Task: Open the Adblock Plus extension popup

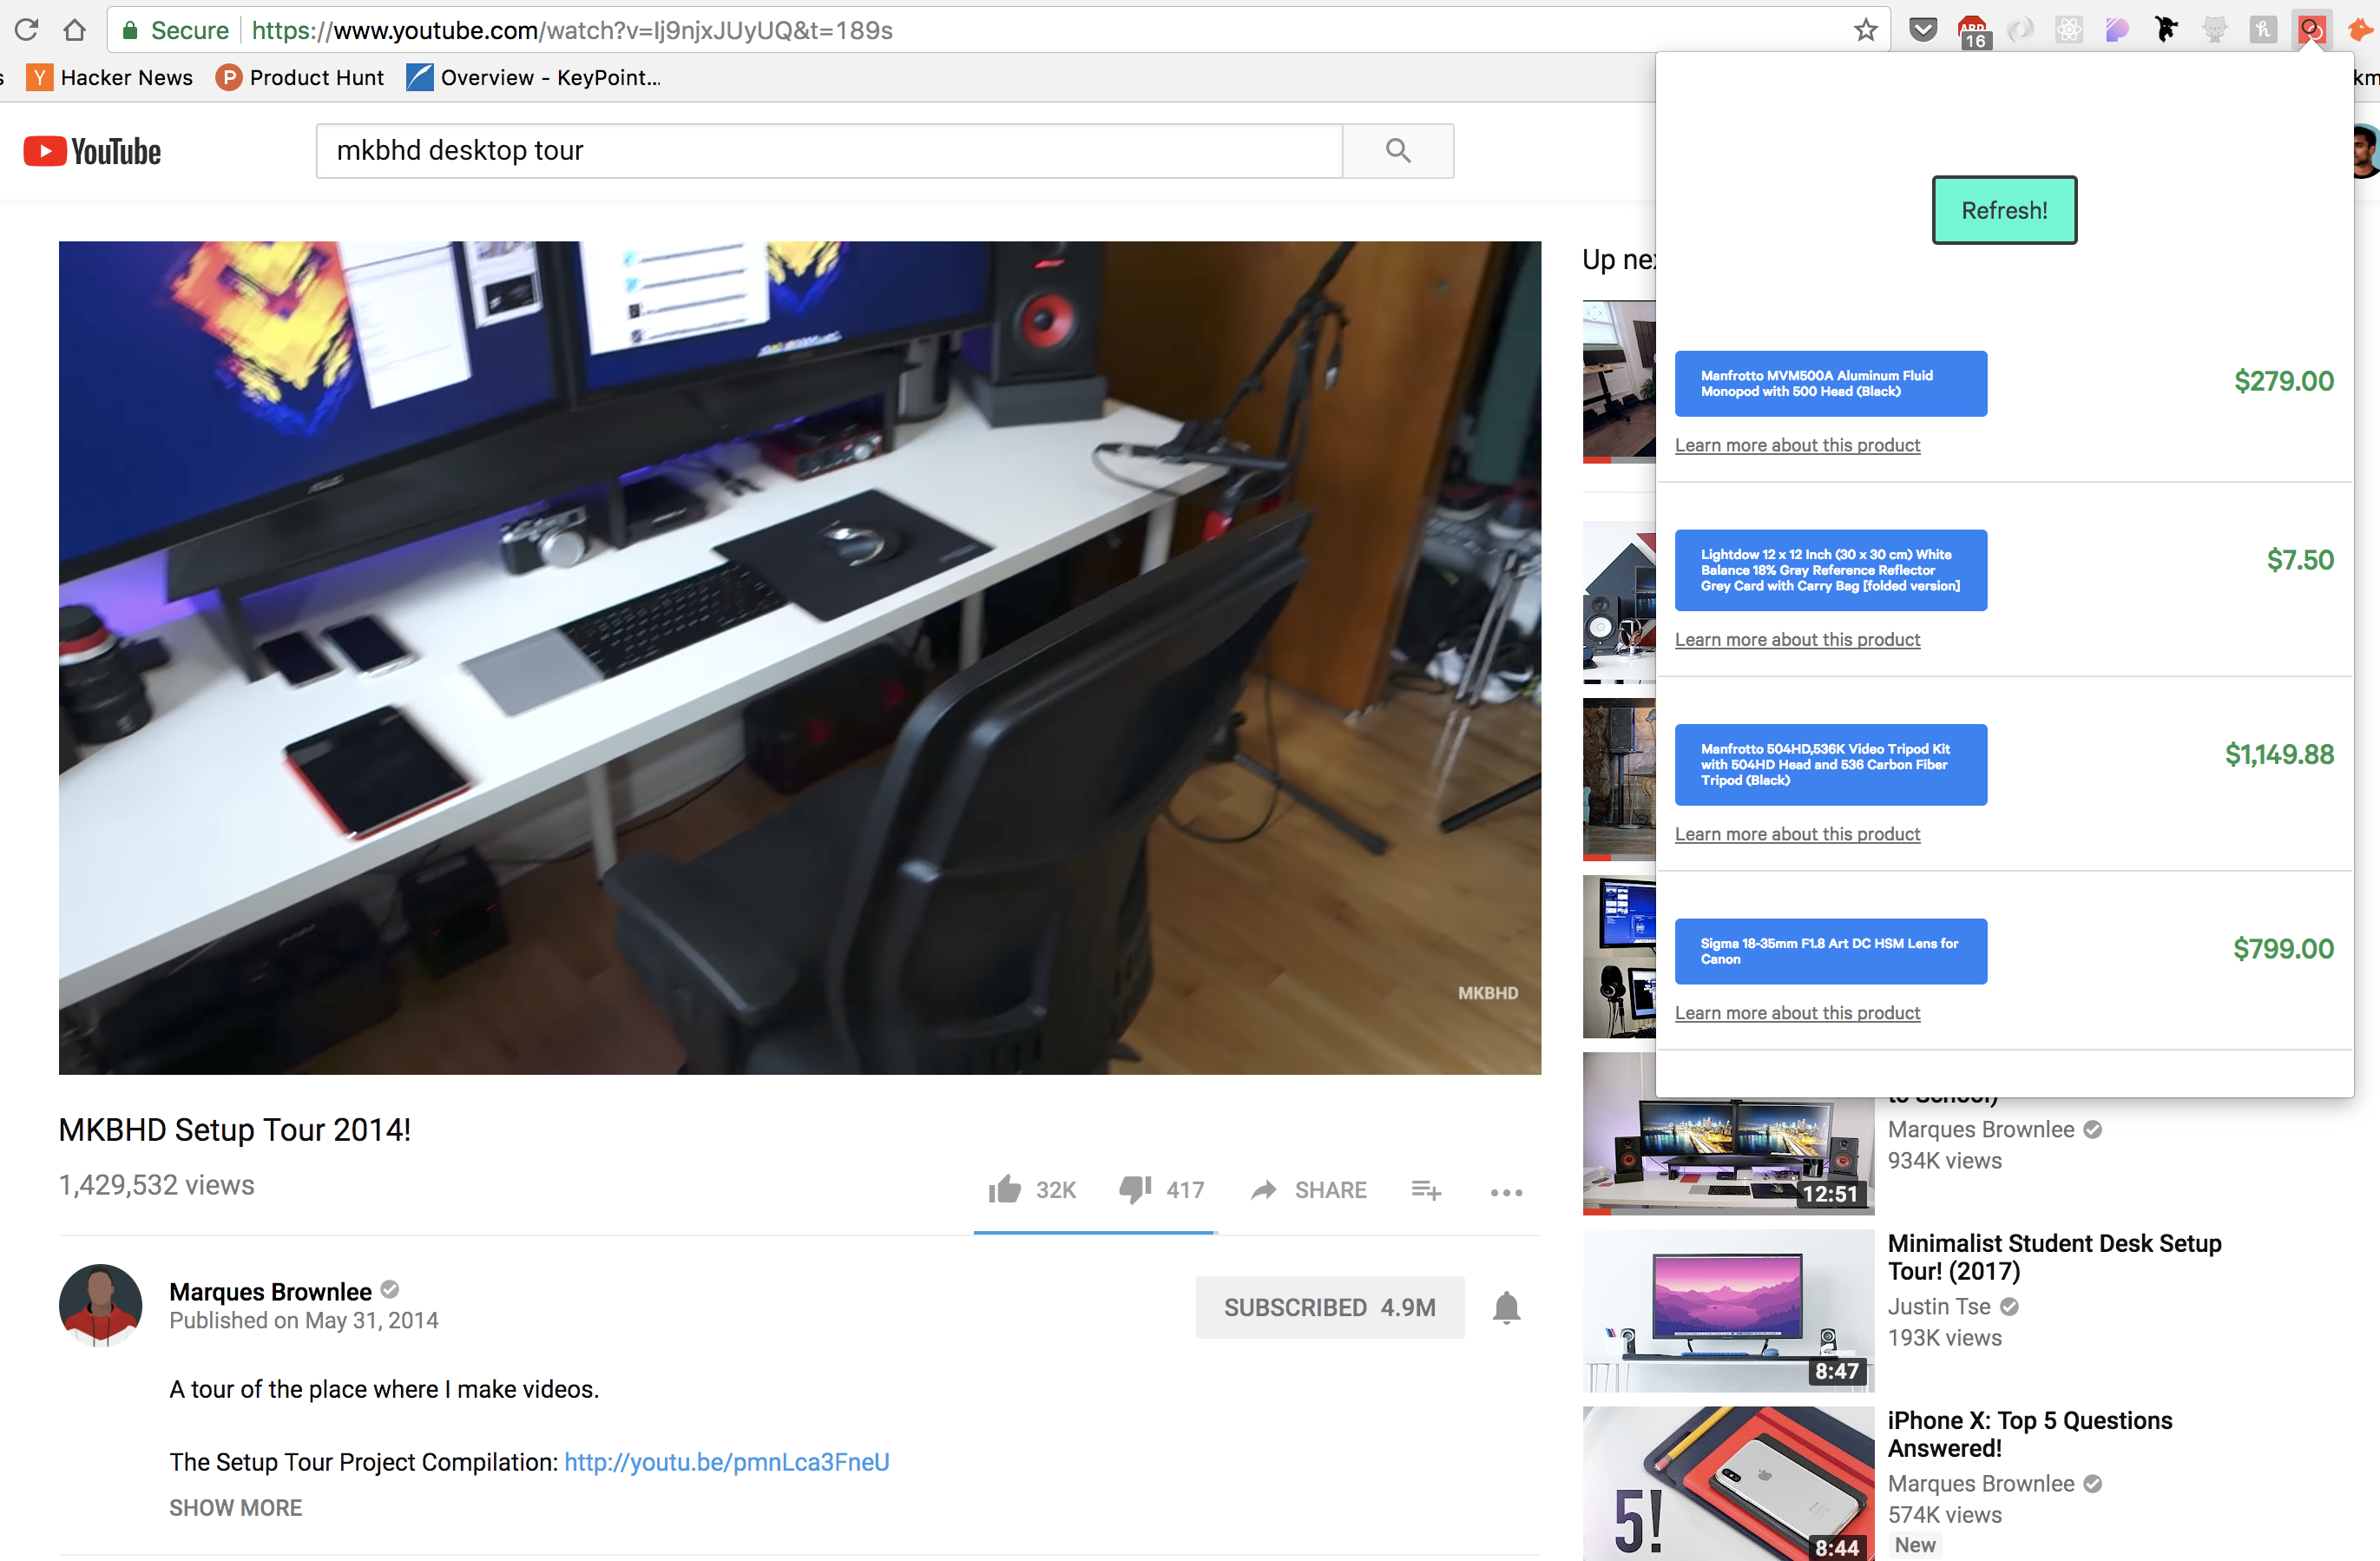Action: [x=1975, y=29]
